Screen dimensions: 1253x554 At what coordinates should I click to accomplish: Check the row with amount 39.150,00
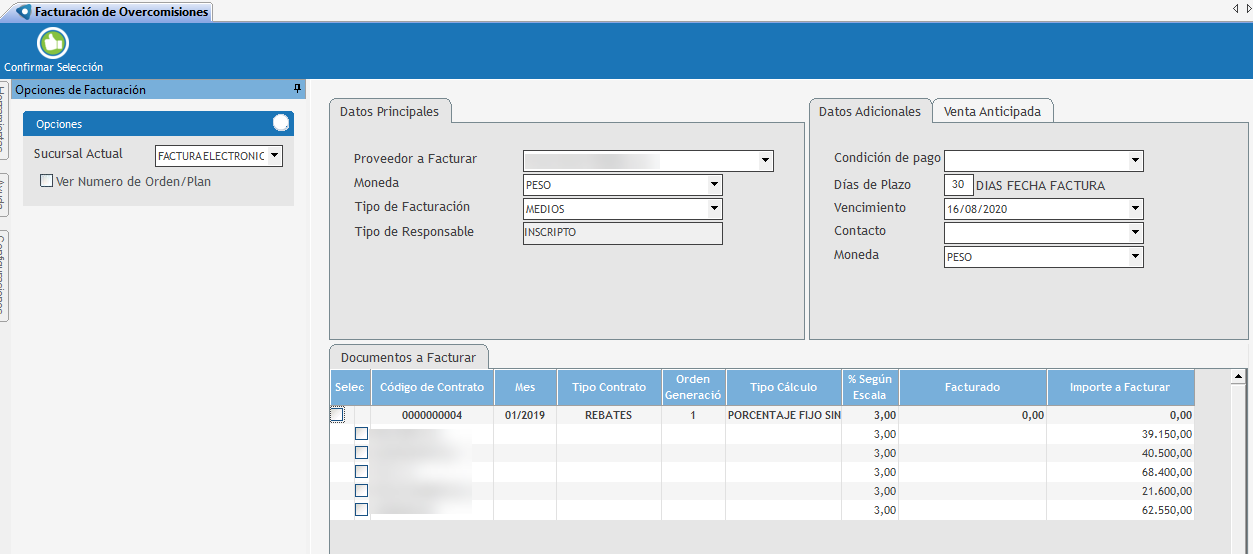361,434
